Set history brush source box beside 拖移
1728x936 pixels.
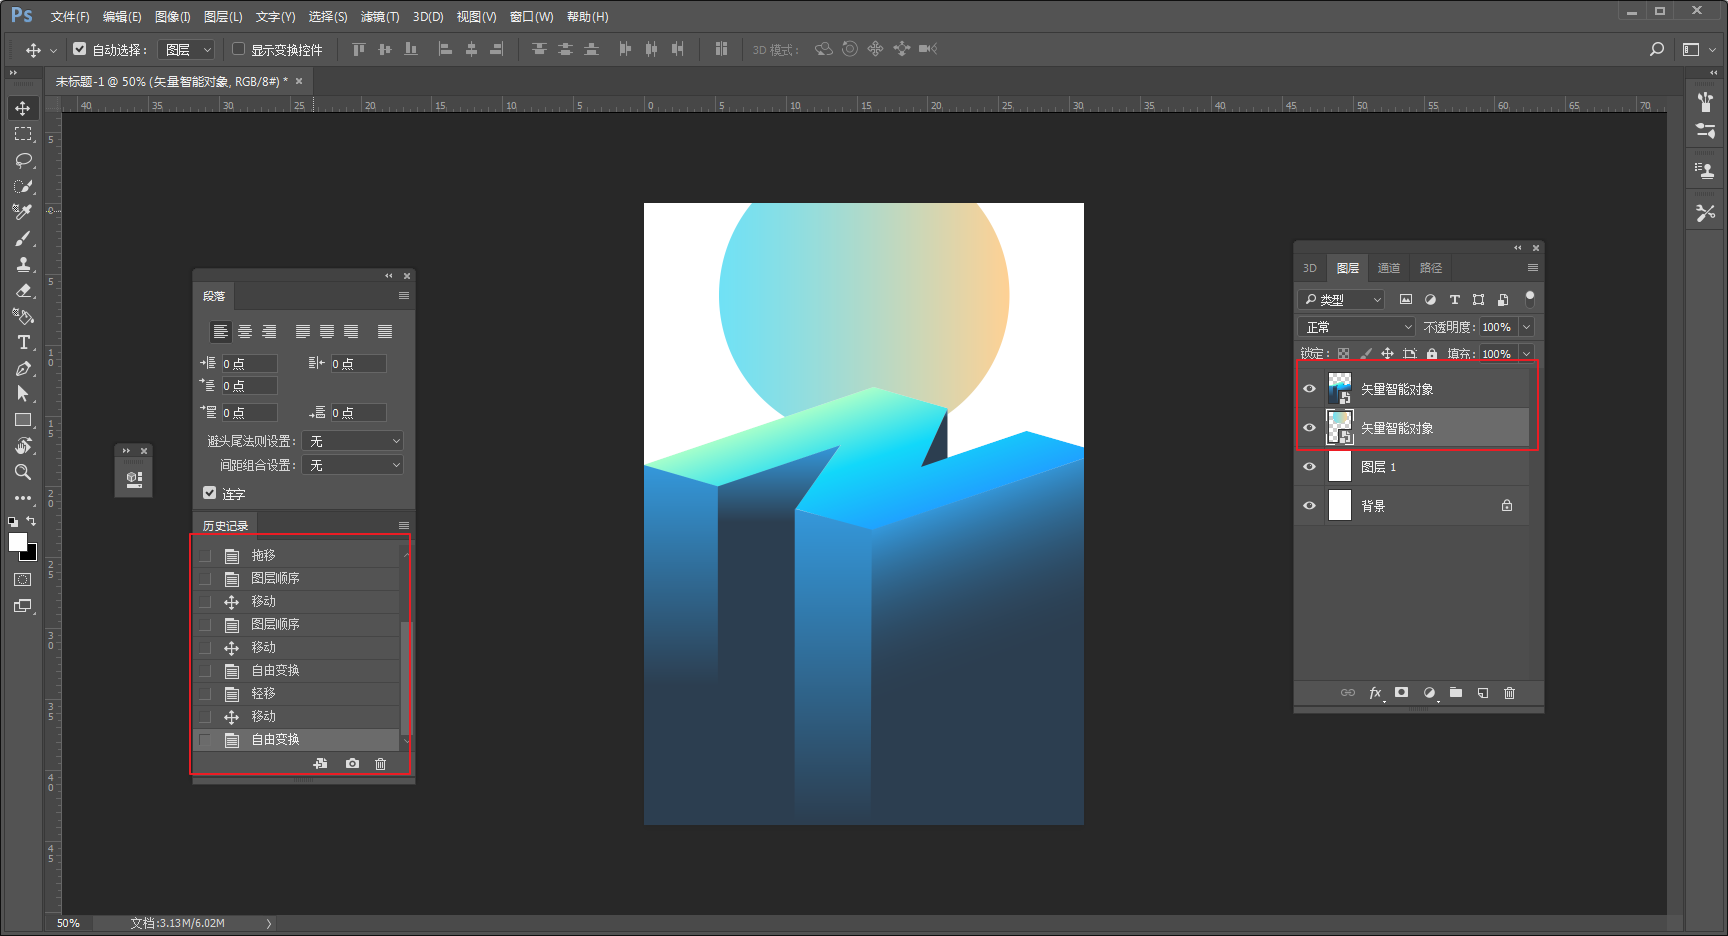(205, 555)
